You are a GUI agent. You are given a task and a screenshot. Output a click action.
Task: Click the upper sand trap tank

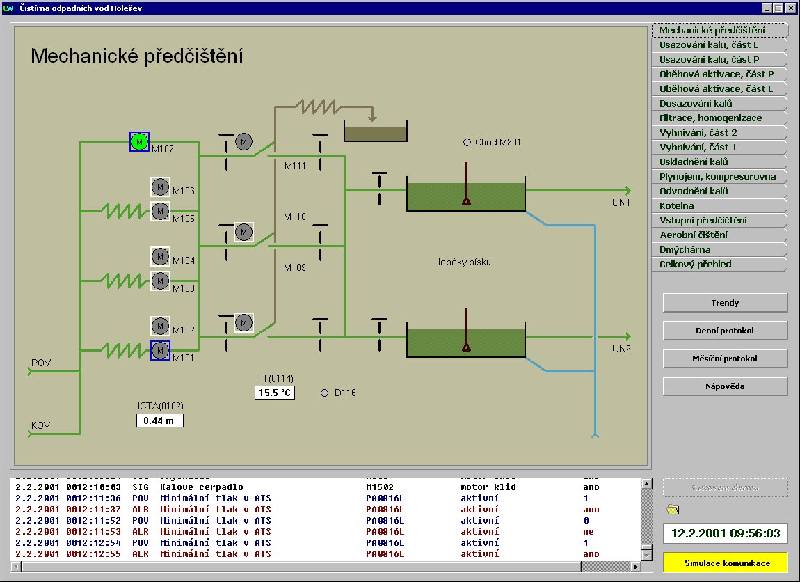pos(465,195)
